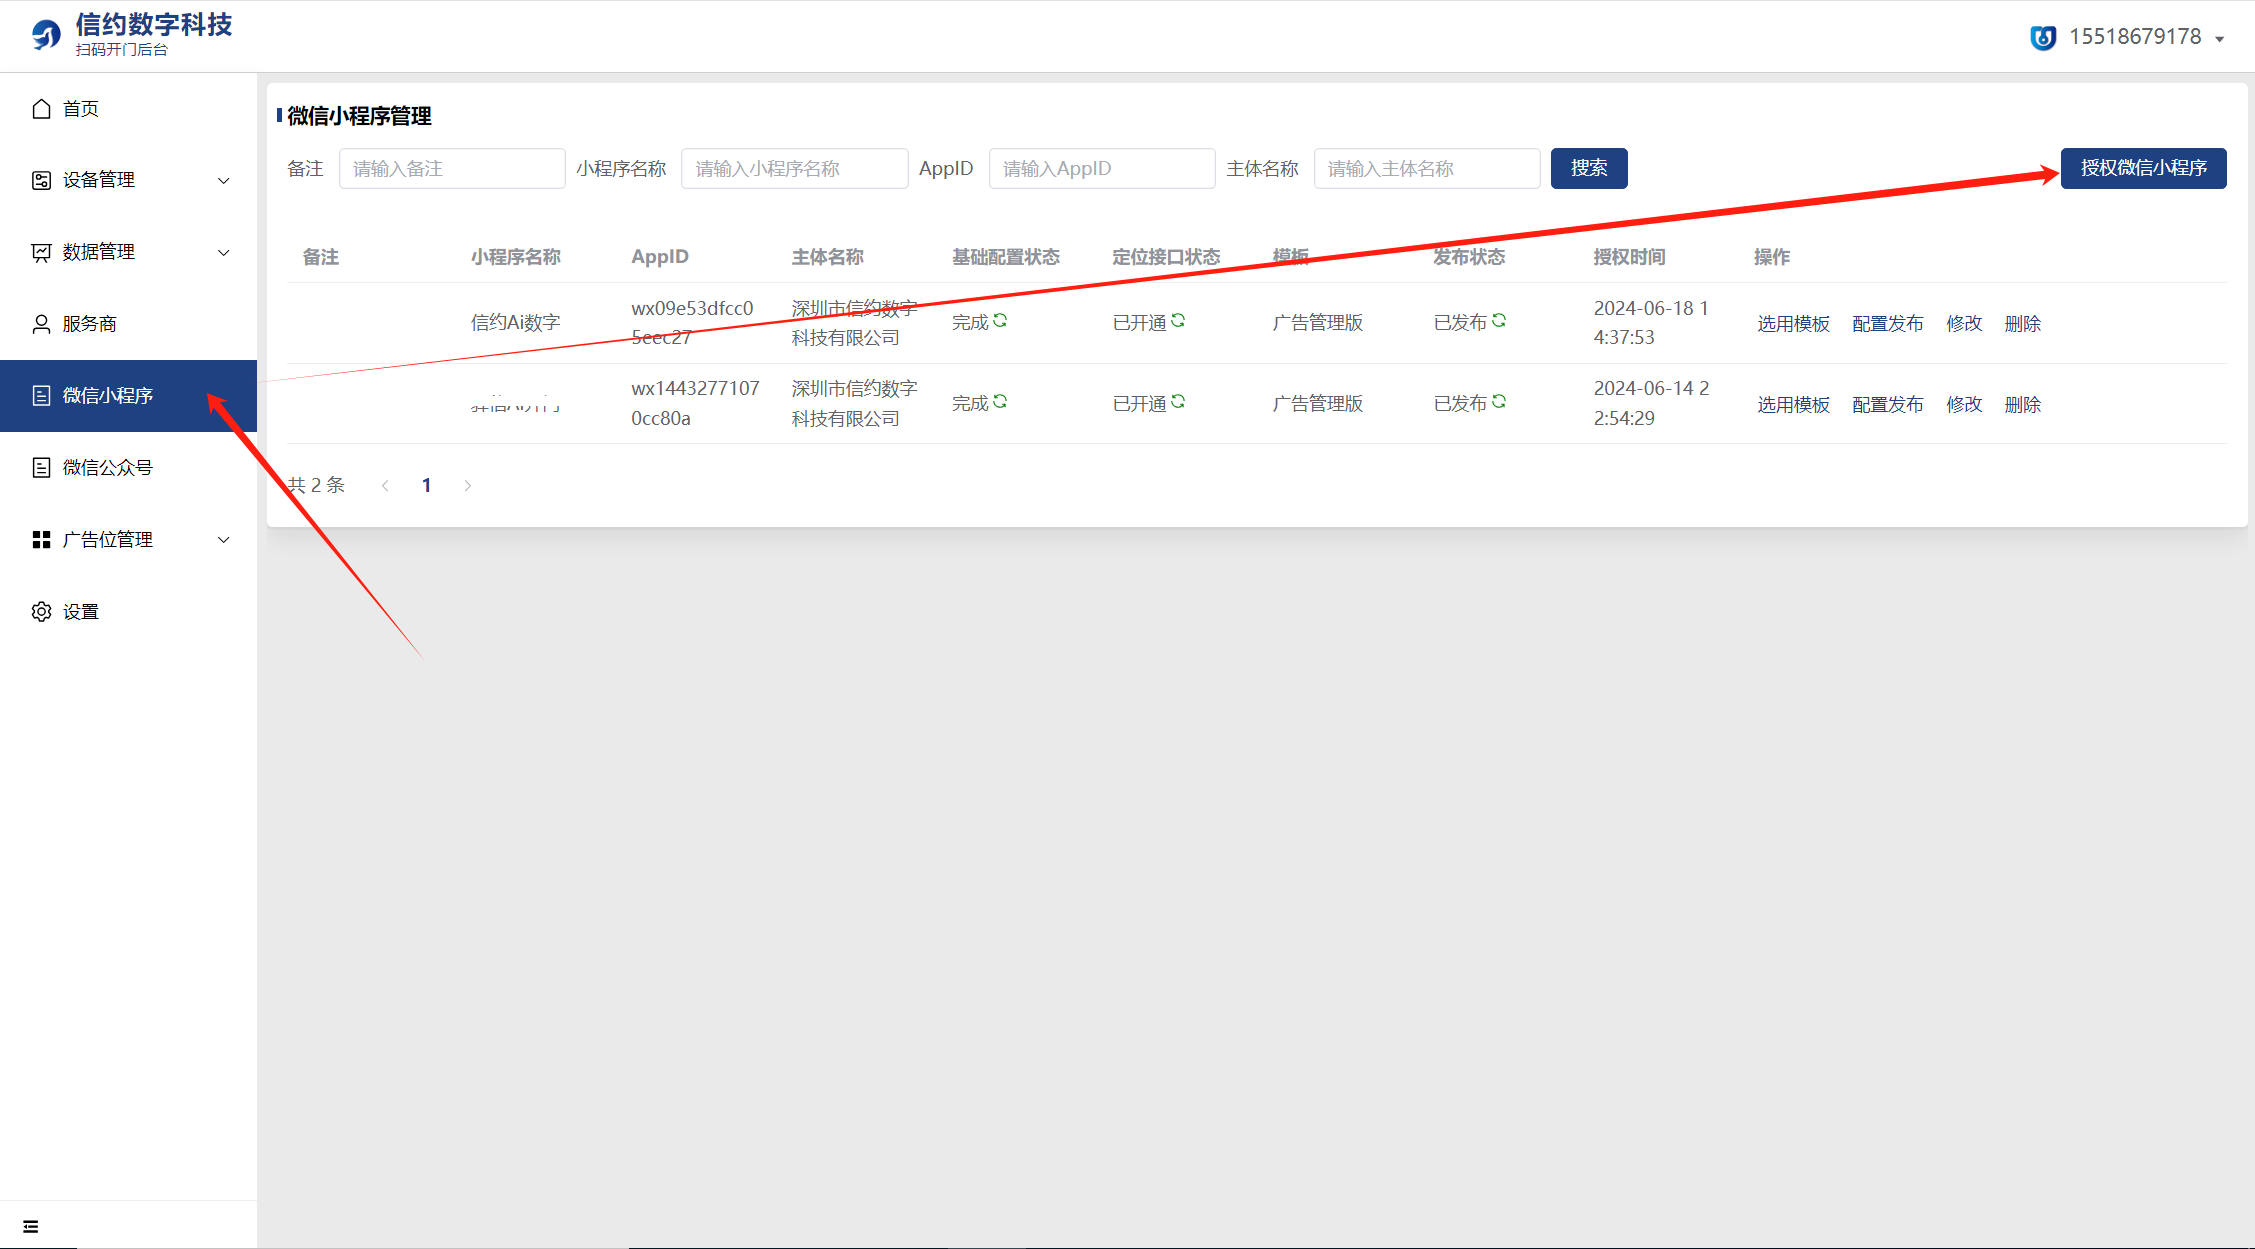Click the sidebar collapse hamburger icon

coord(31,1226)
